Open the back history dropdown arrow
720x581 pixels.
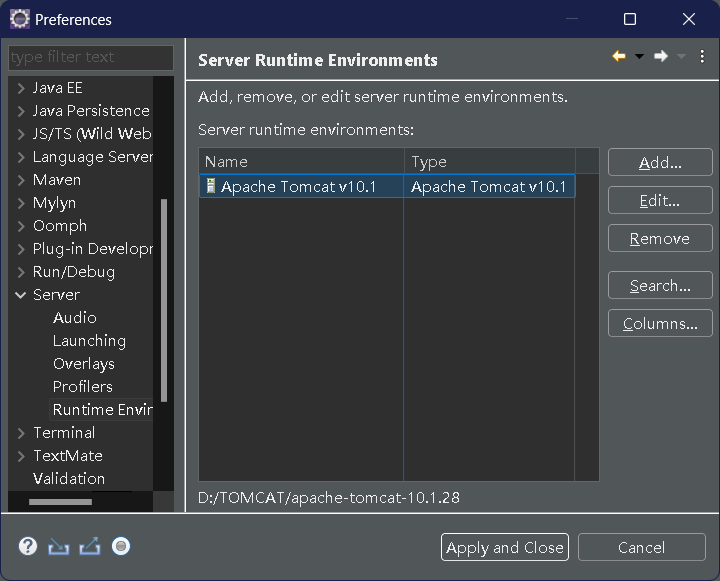pos(639,56)
